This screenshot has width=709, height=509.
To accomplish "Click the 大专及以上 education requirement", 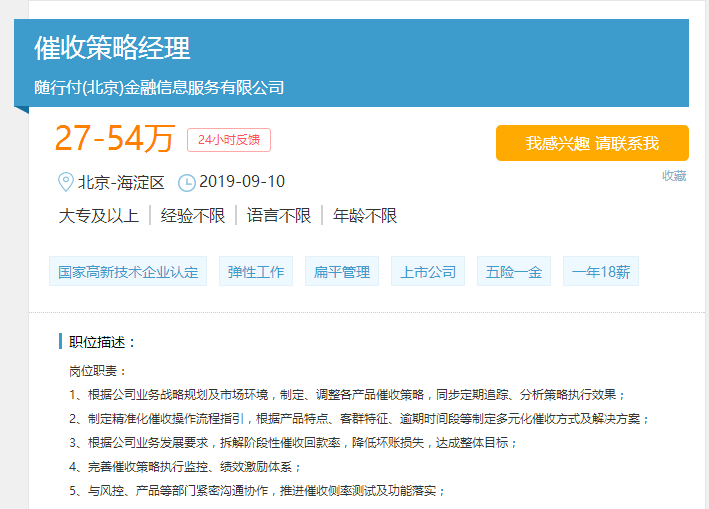I will (99, 215).
